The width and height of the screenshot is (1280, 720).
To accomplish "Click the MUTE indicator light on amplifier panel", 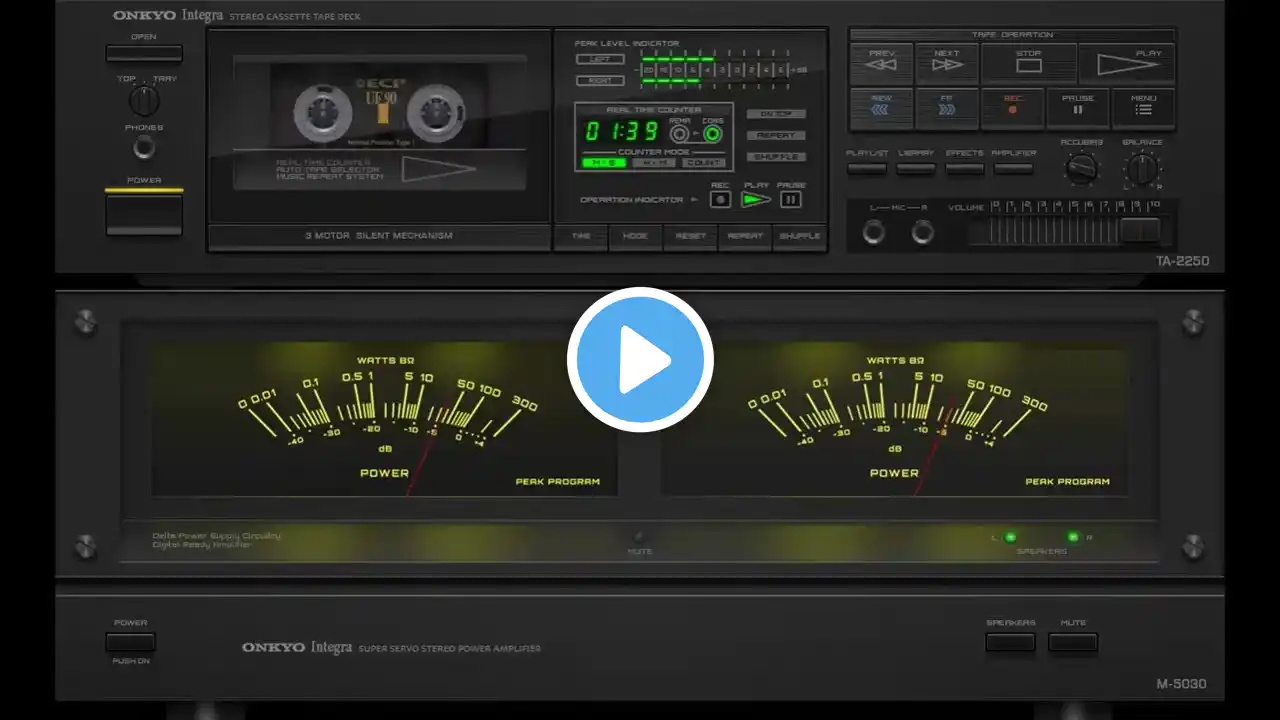I will (640, 537).
